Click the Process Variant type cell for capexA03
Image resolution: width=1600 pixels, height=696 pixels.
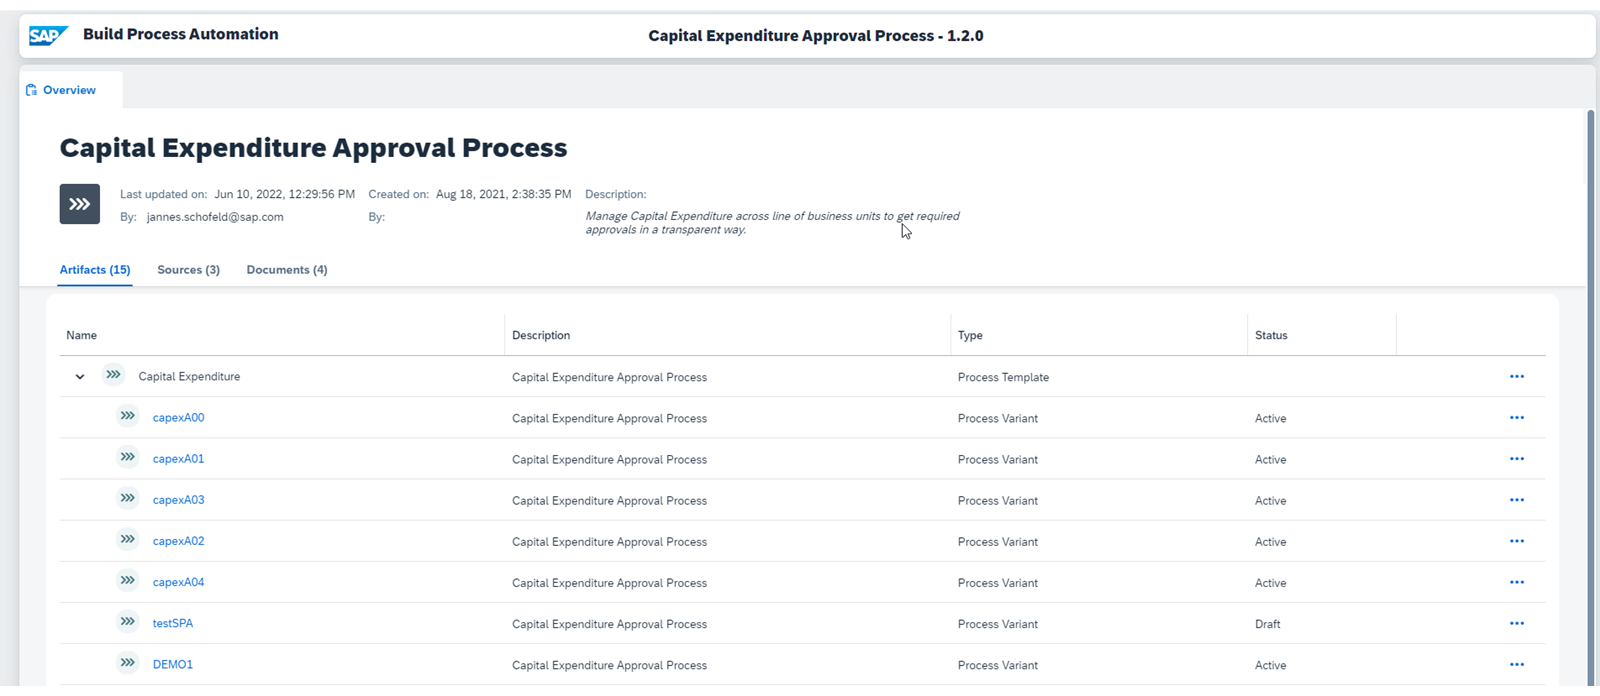997,500
